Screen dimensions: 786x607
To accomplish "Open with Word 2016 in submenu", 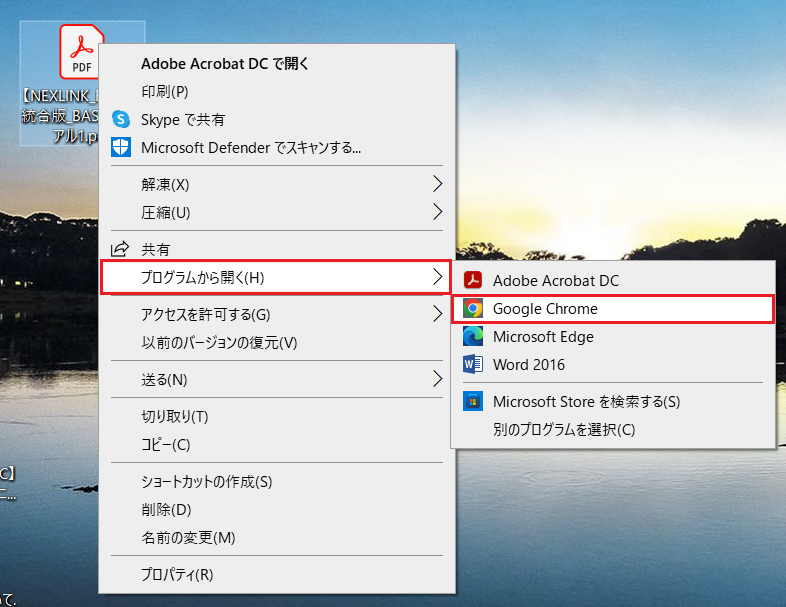I will [613, 365].
